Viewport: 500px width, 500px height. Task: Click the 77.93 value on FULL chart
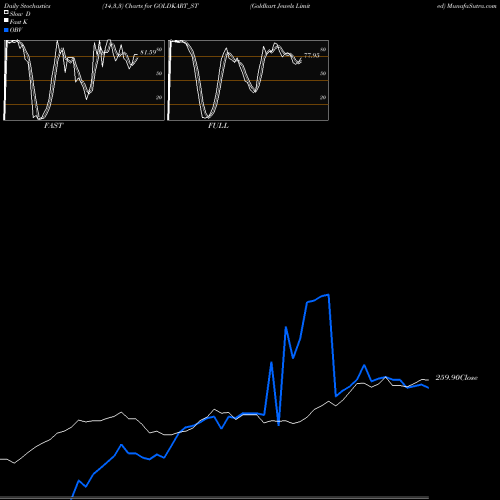tap(312, 55)
